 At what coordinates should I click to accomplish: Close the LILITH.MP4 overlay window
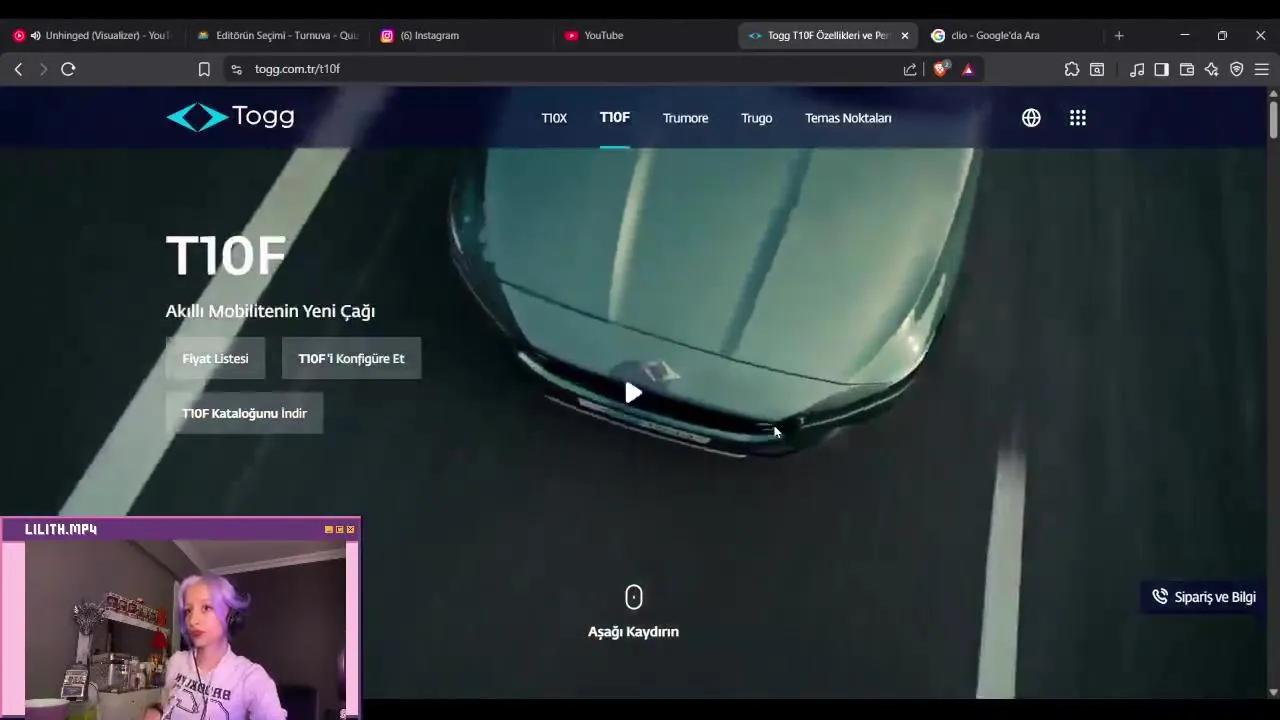pos(350,529)
